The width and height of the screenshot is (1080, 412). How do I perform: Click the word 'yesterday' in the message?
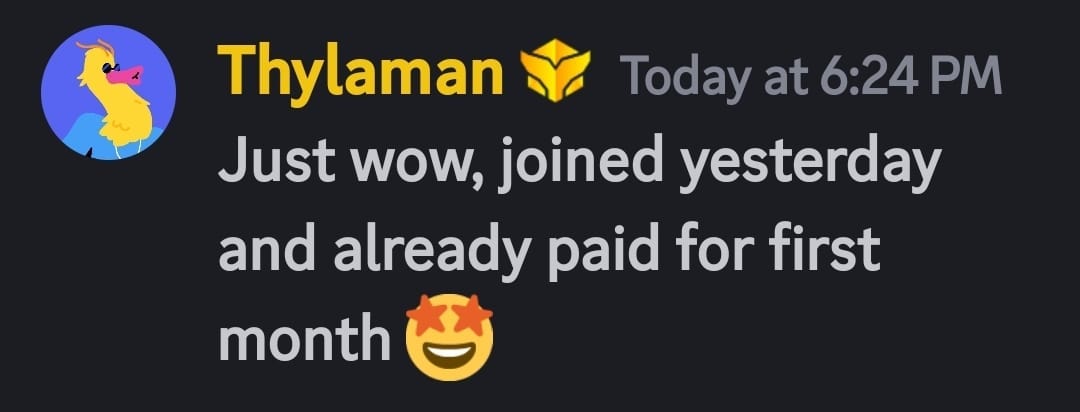pyautogui.click(x=811, y=165)
